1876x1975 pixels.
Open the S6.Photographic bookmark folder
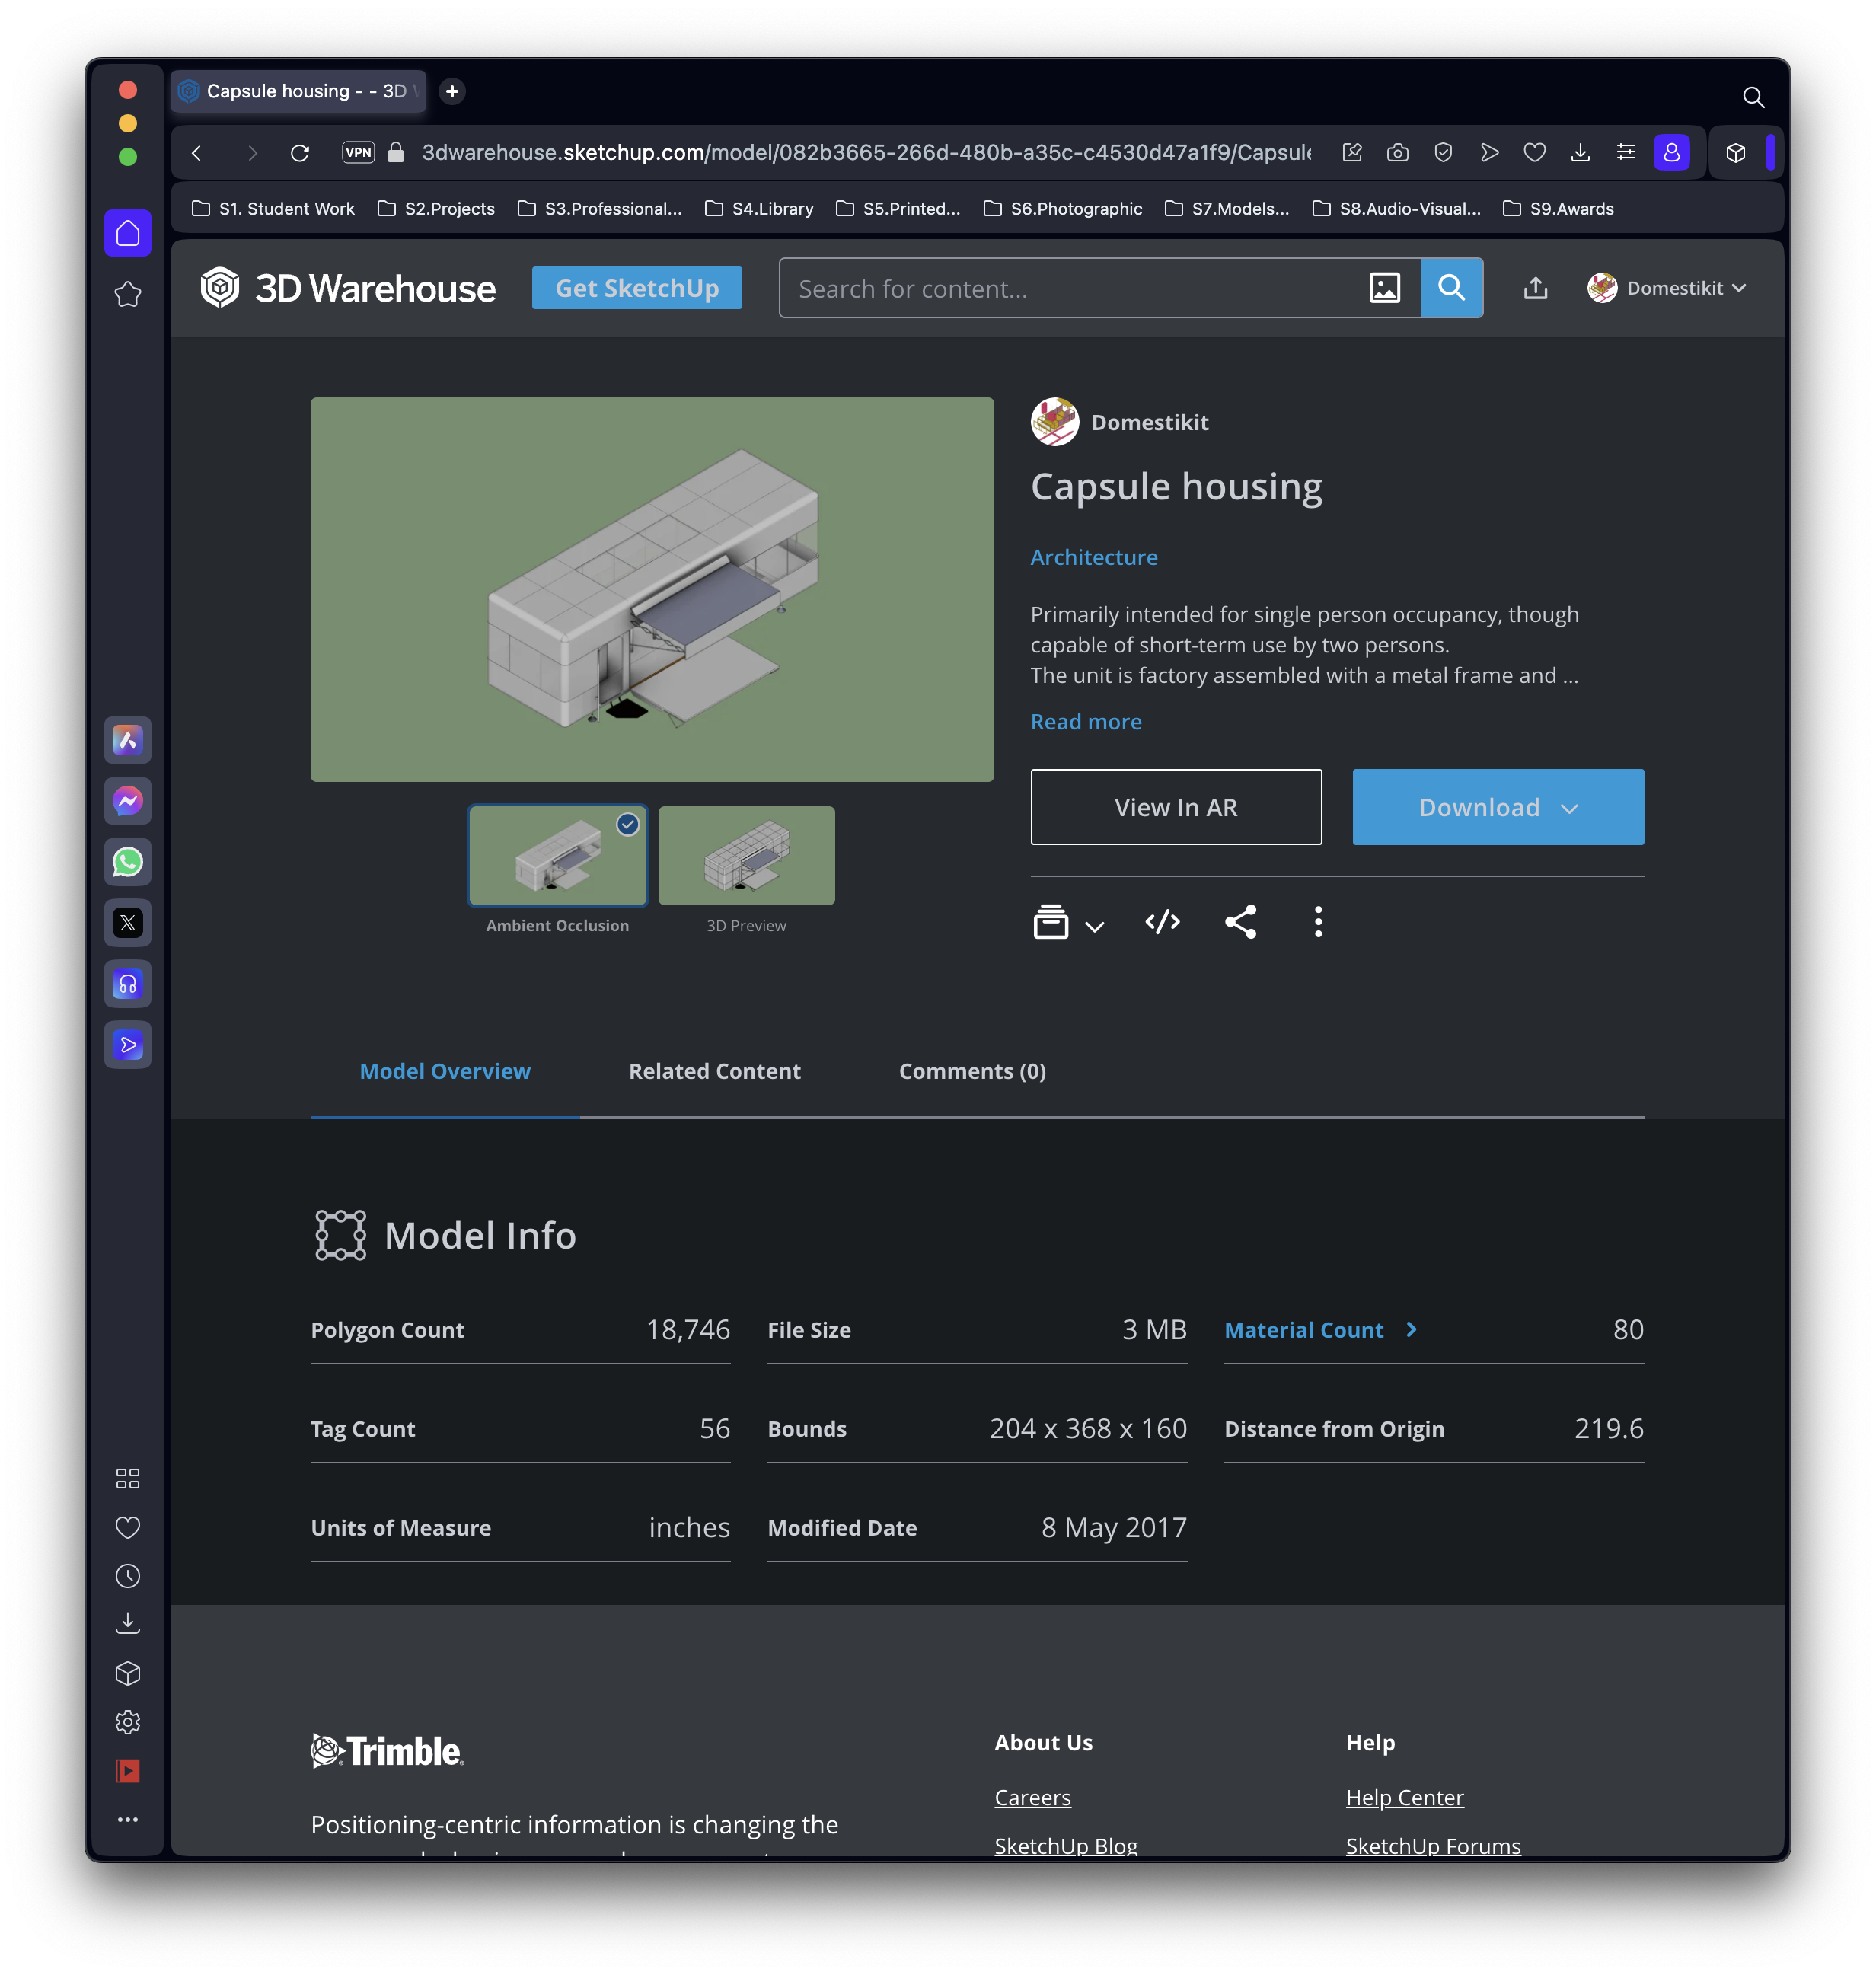pos(1063,208)
